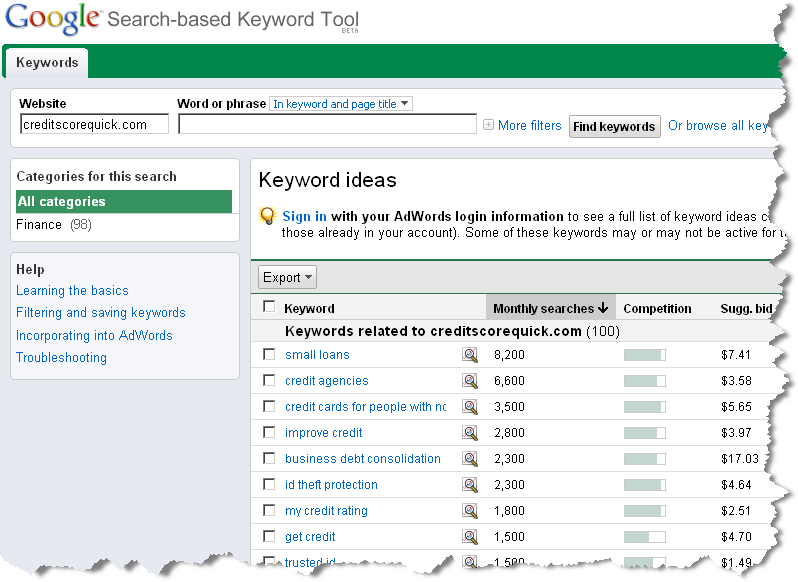Click the lightbulb tip icon near Sign in
The width and height of the screenshot is (798, 582).
pyautogui.click(x=267, y=216)
